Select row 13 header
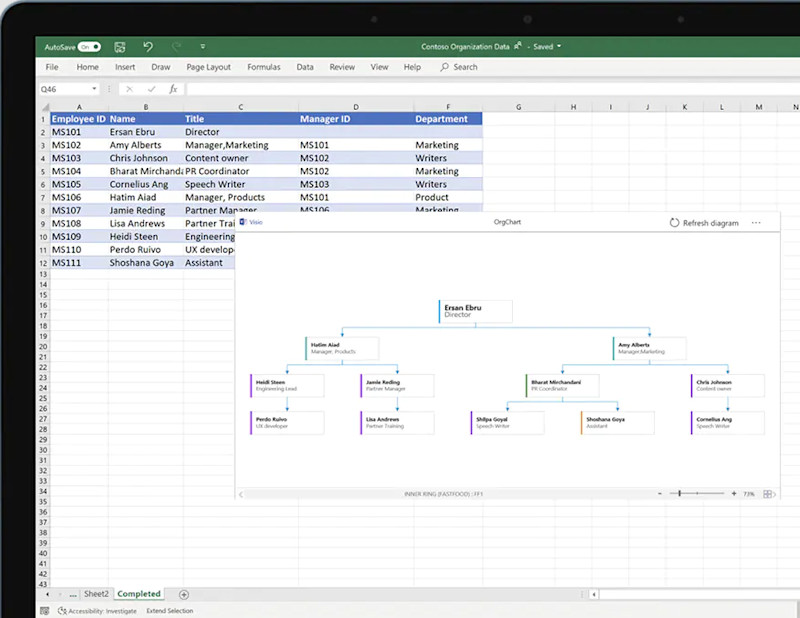Viewport: 800px width, 618px height. (43, 275)
